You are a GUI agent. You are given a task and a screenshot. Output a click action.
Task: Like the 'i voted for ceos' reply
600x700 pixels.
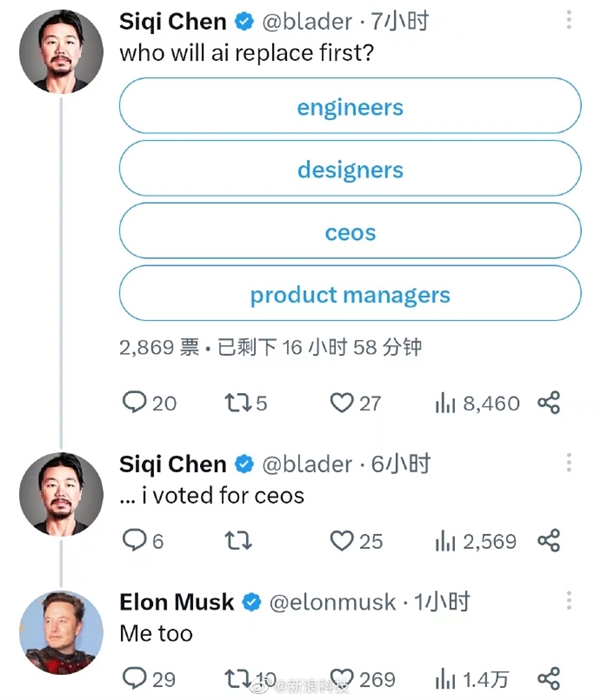pos(342,541)
